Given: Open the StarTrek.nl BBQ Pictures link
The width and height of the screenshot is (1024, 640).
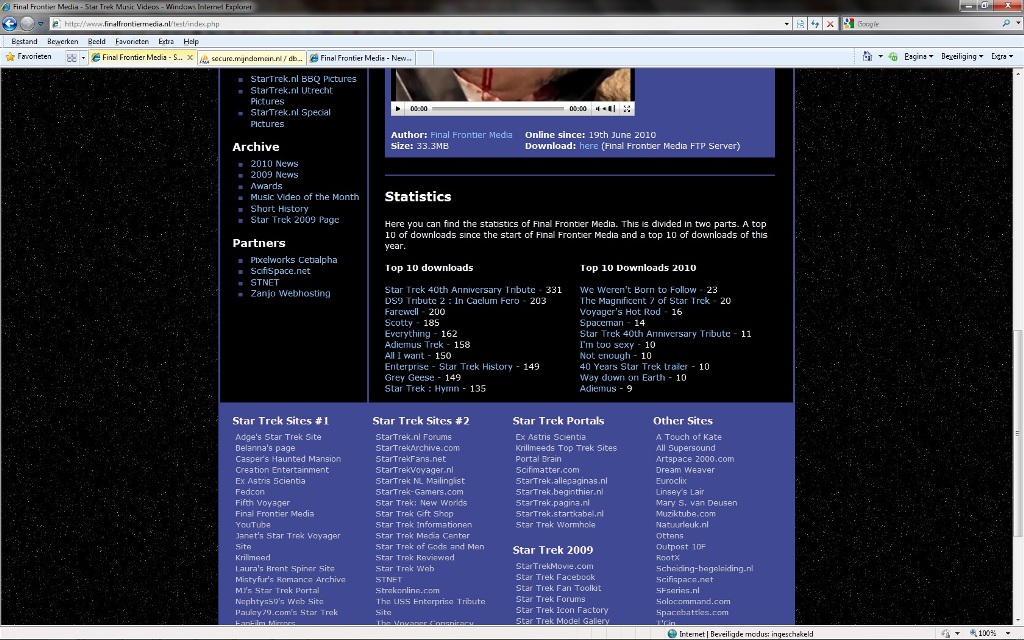Looking at the screenshot, I should tap(303, 78).
